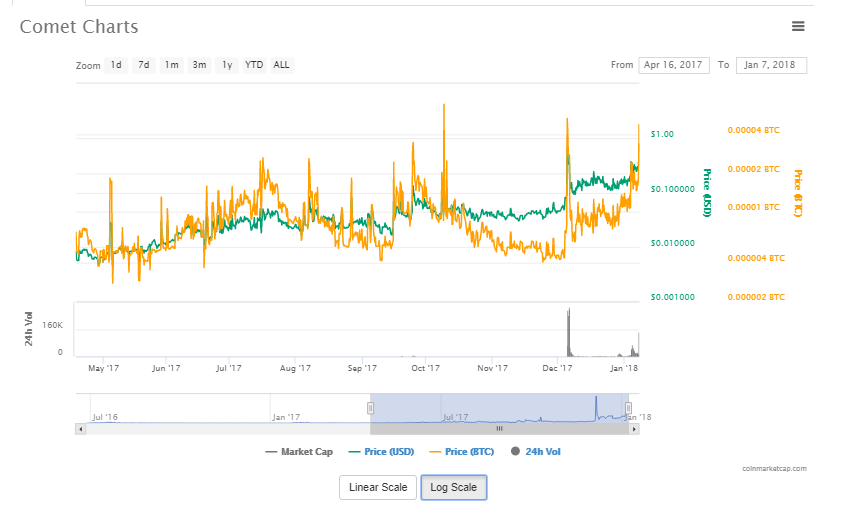Open the chart hamburger menu
The image size is (846, 532).
point(798,26)
